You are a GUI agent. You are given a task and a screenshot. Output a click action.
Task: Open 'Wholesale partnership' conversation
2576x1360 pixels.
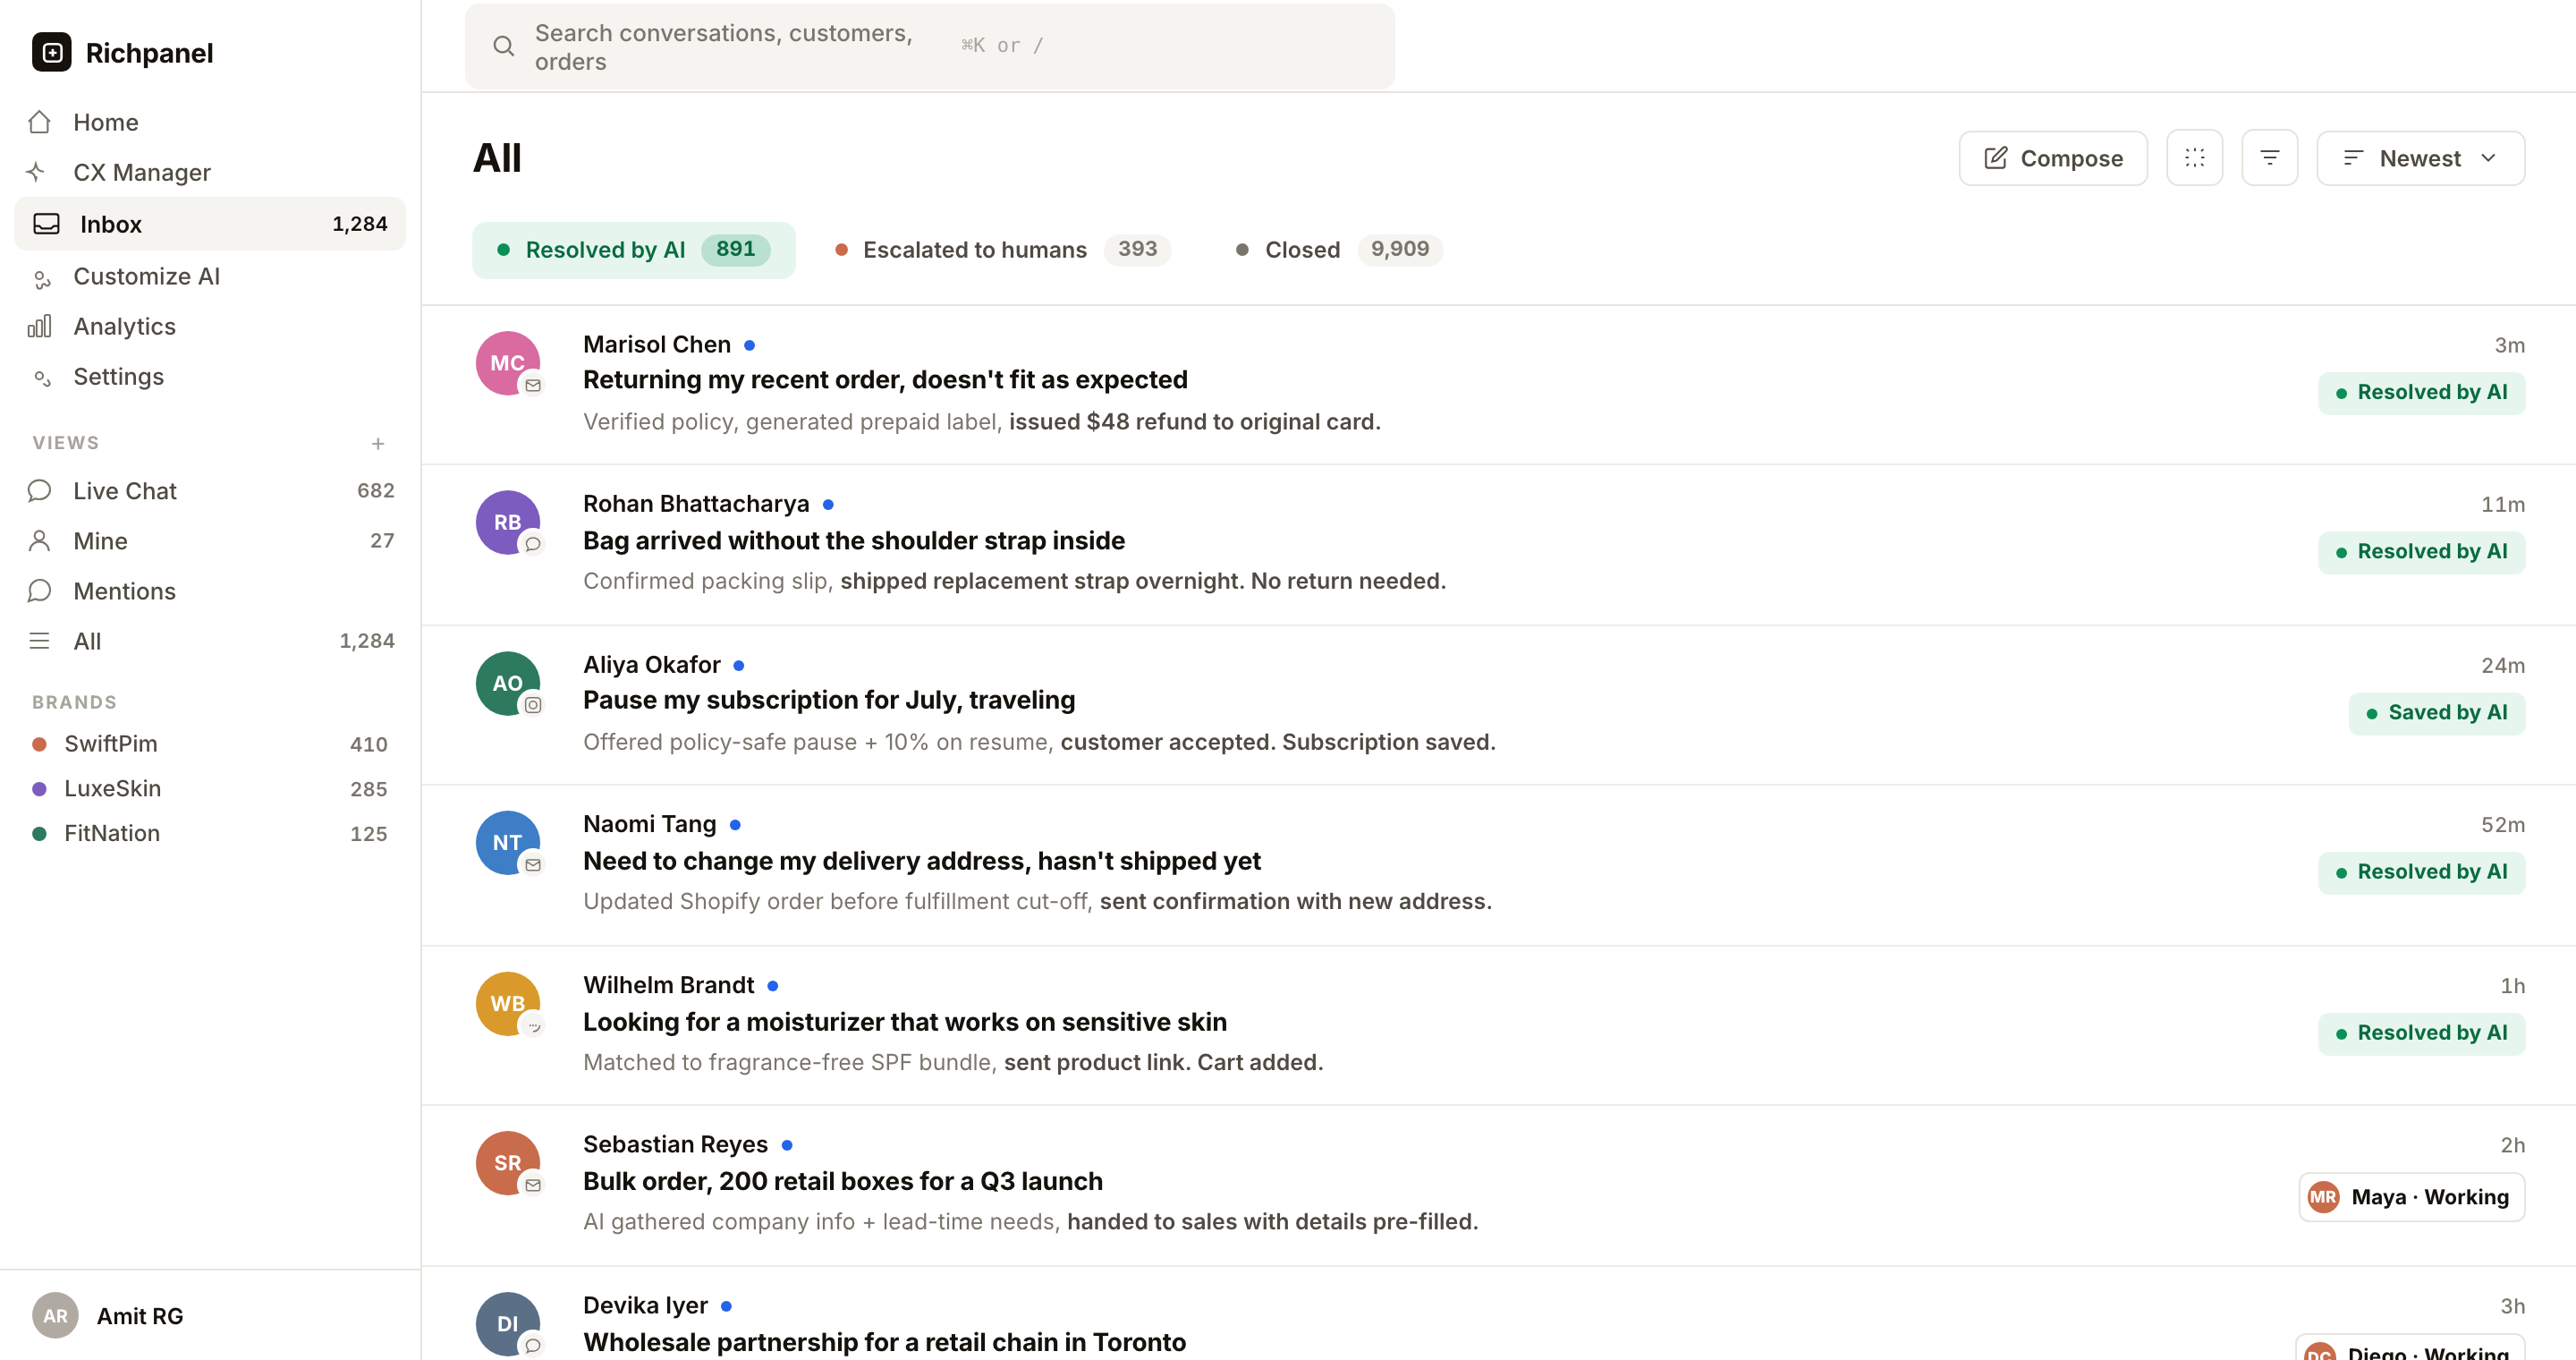tap(884, 1342)
